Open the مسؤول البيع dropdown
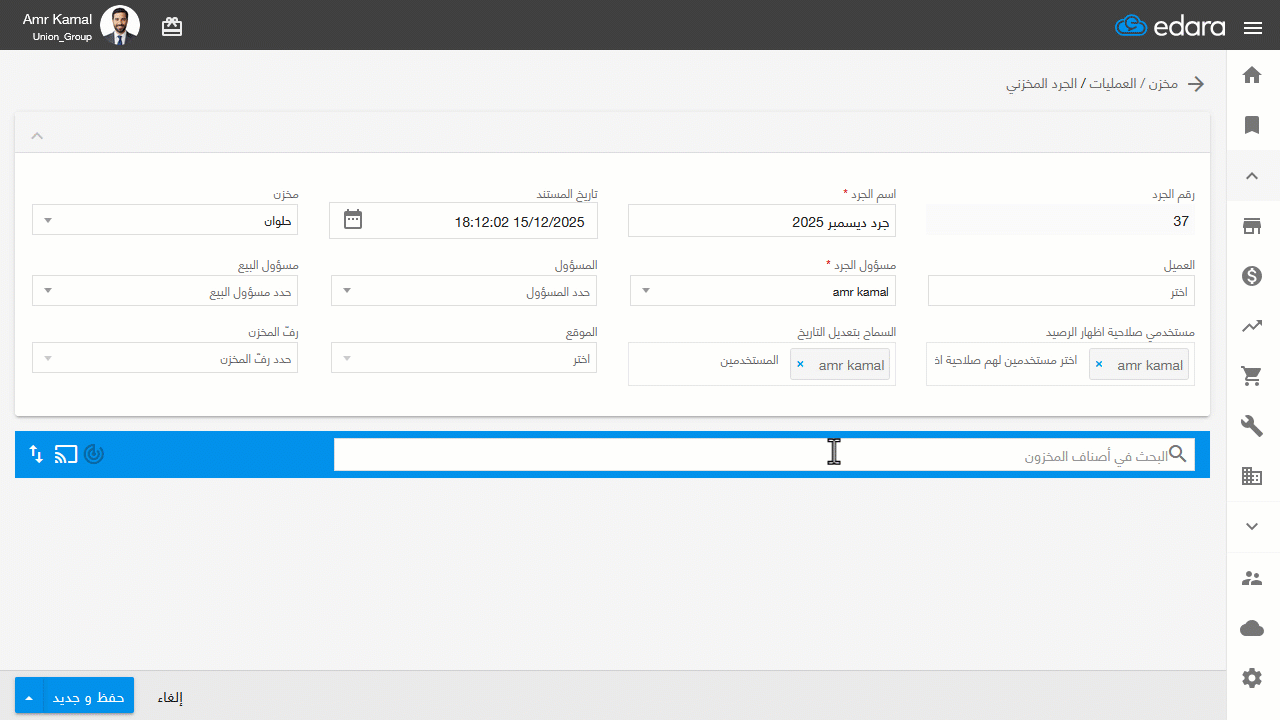 coord(165,291)
